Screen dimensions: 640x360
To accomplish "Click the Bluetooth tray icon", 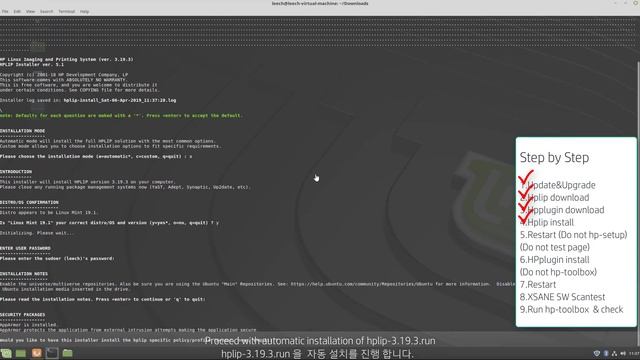I will pos(606,353).
